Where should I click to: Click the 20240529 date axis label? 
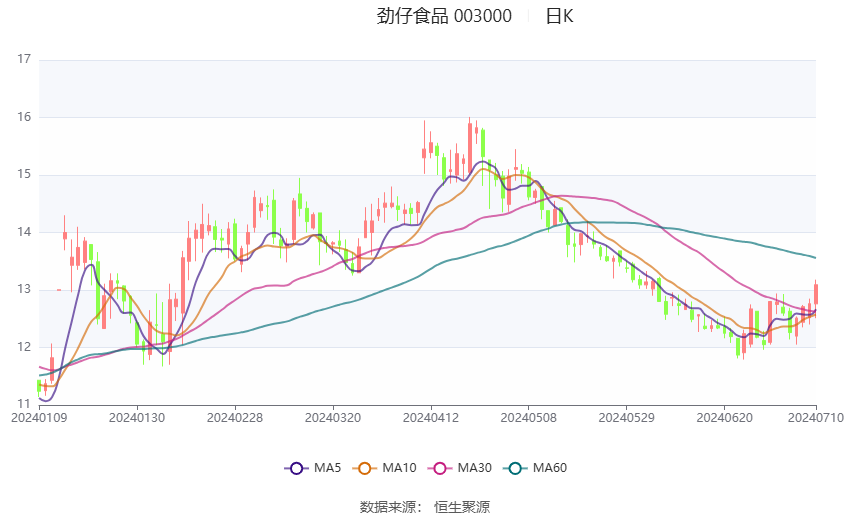tap(626, 418)
